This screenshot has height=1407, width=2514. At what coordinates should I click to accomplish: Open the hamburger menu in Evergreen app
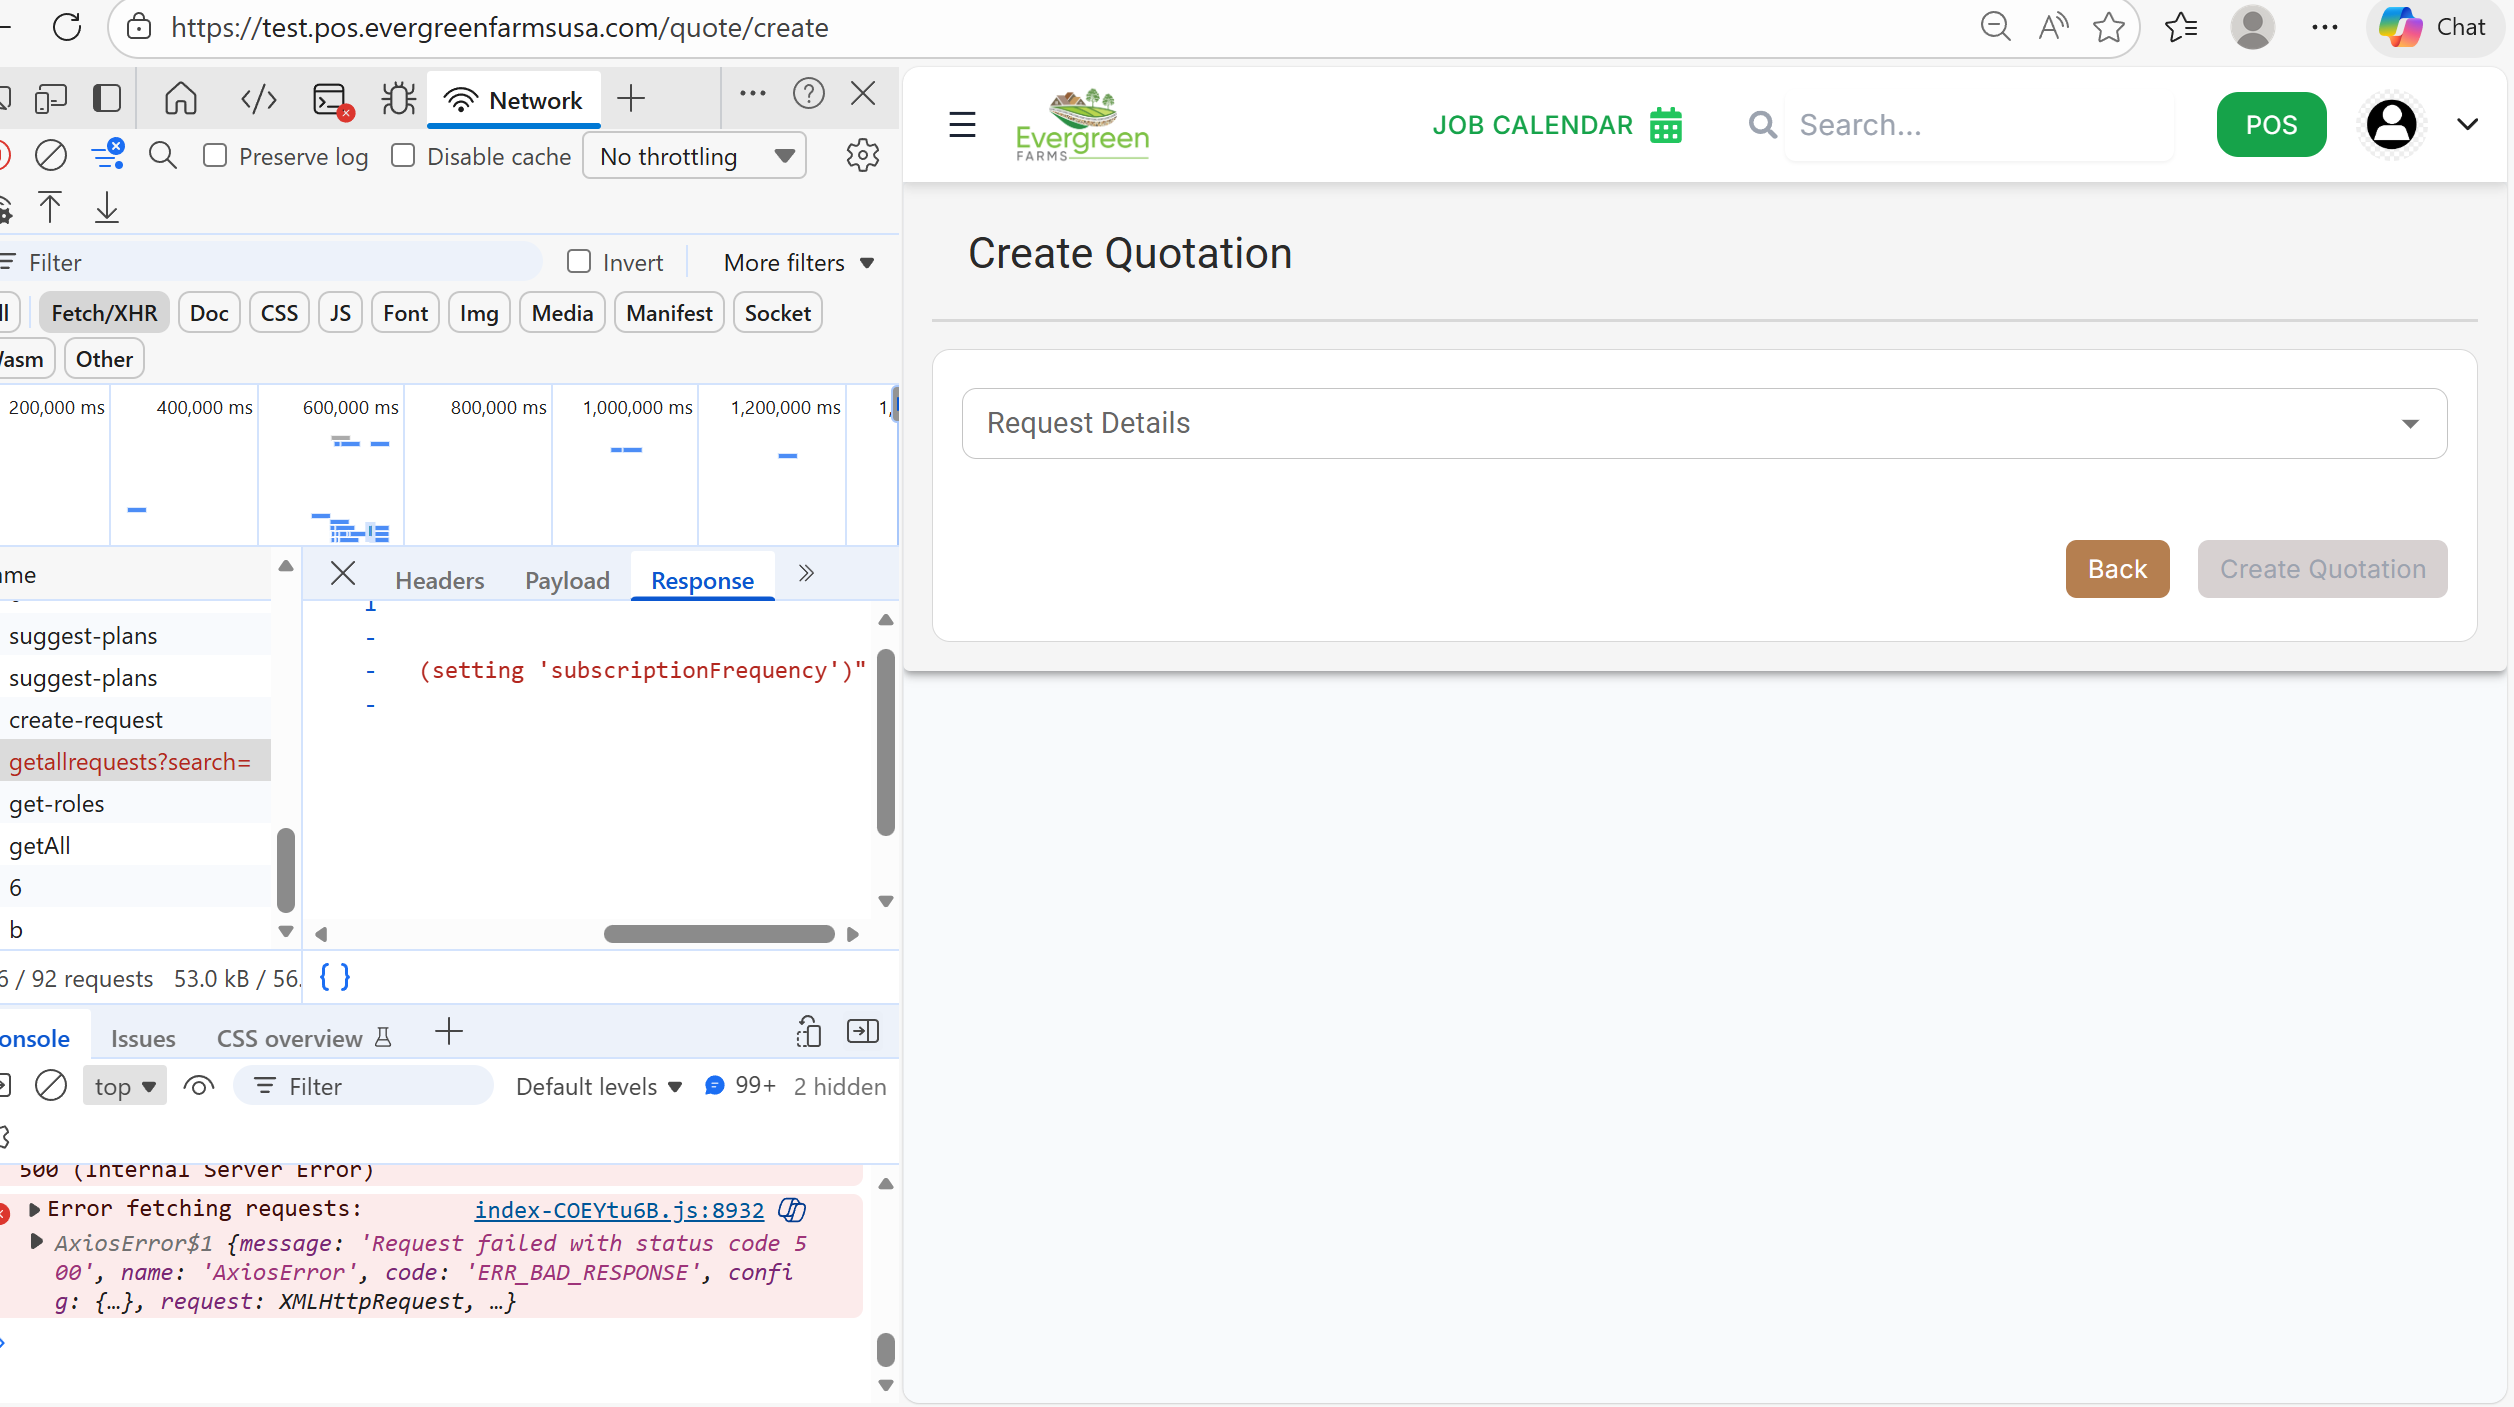pyautogui.click(x=962, y=125)
